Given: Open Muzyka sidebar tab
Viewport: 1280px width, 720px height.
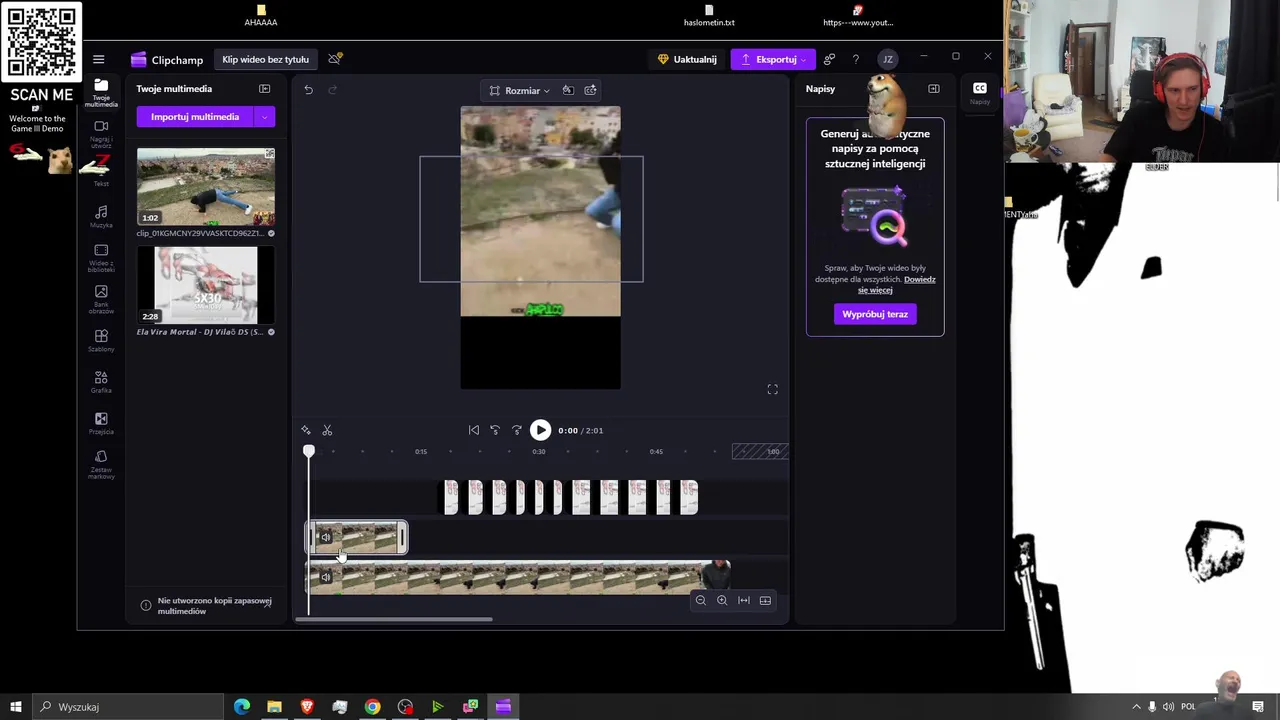Looking at the screenshot, I should [101, 217].
